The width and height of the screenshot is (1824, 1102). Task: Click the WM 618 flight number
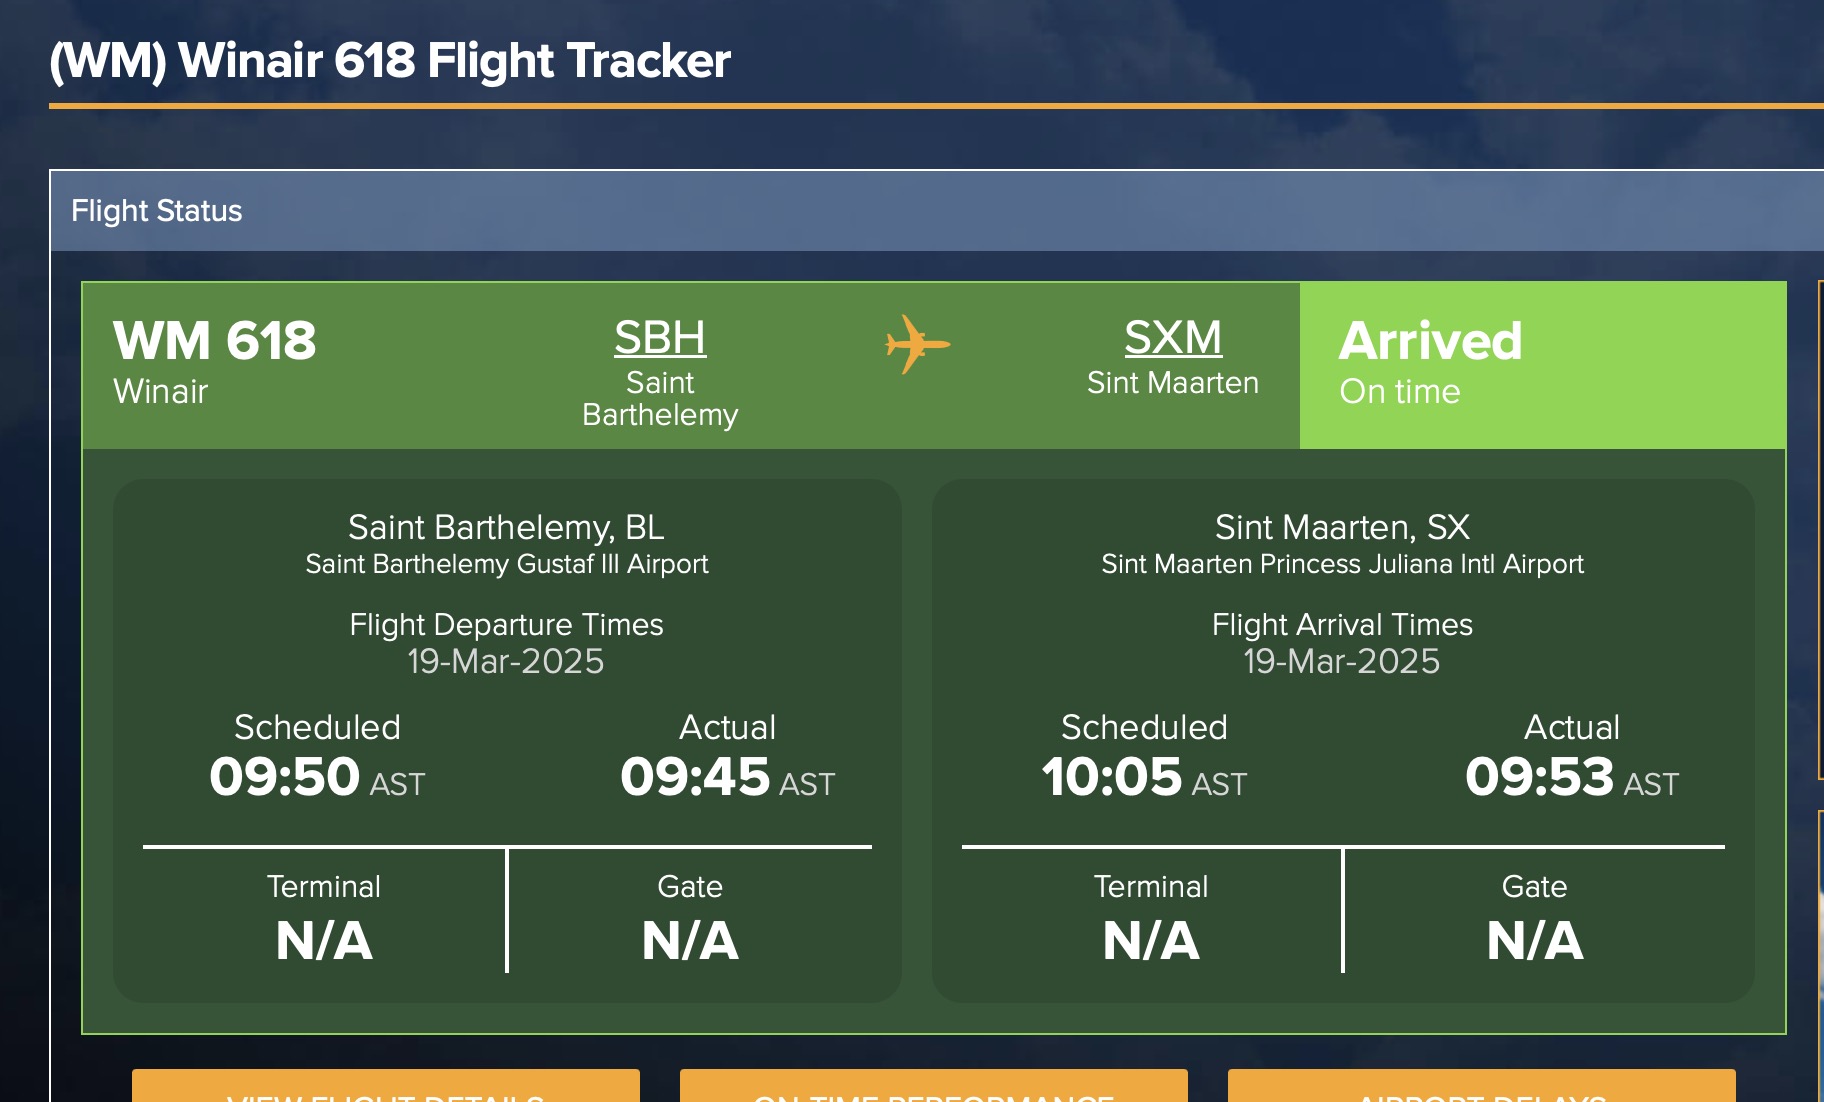[x=215, y=341]
